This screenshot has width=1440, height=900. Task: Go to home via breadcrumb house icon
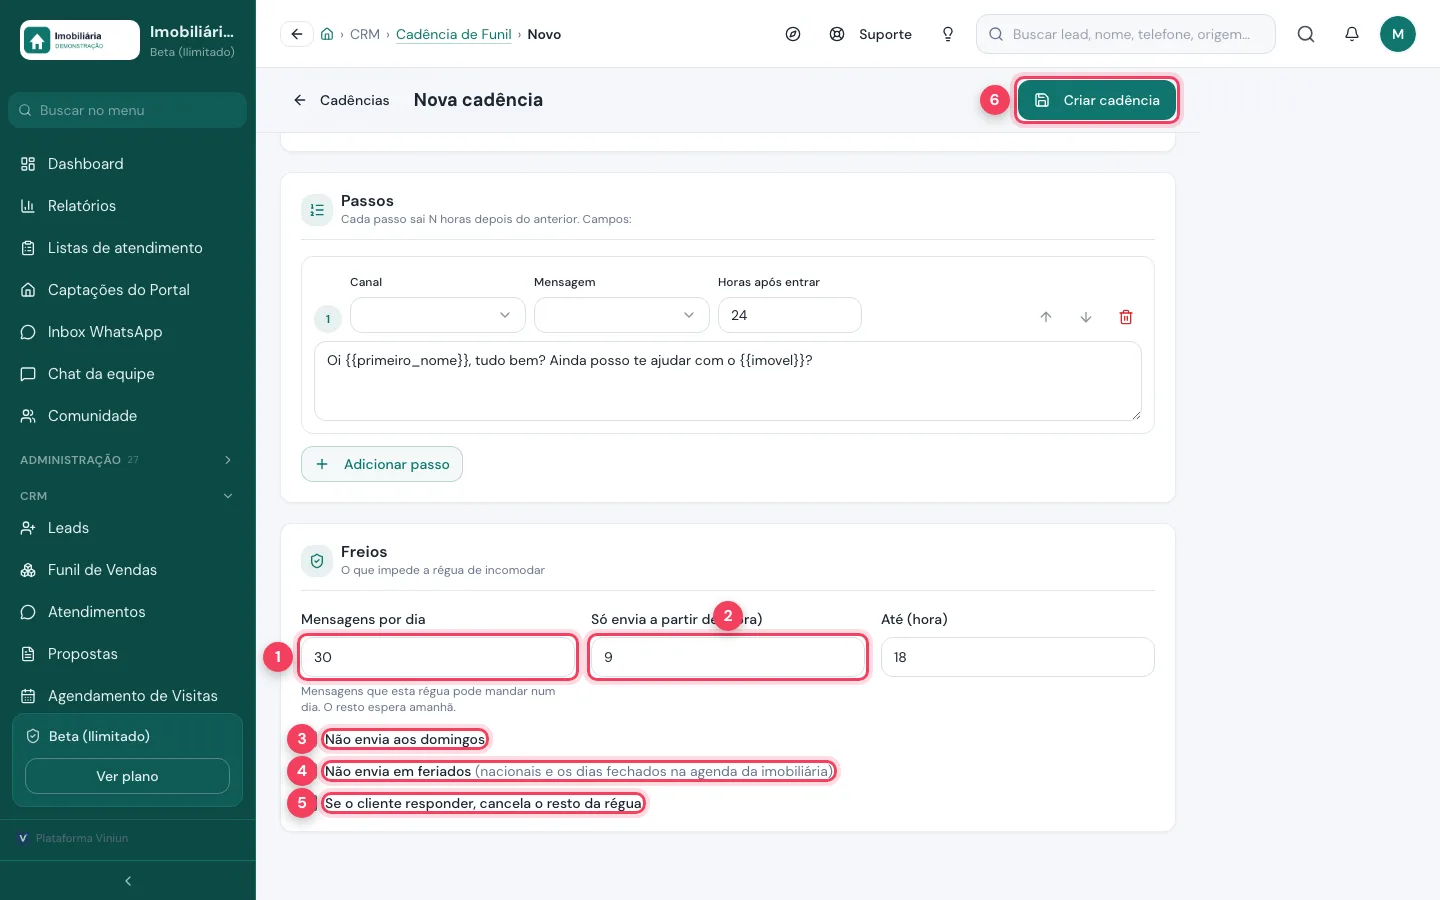coord(327,34)
